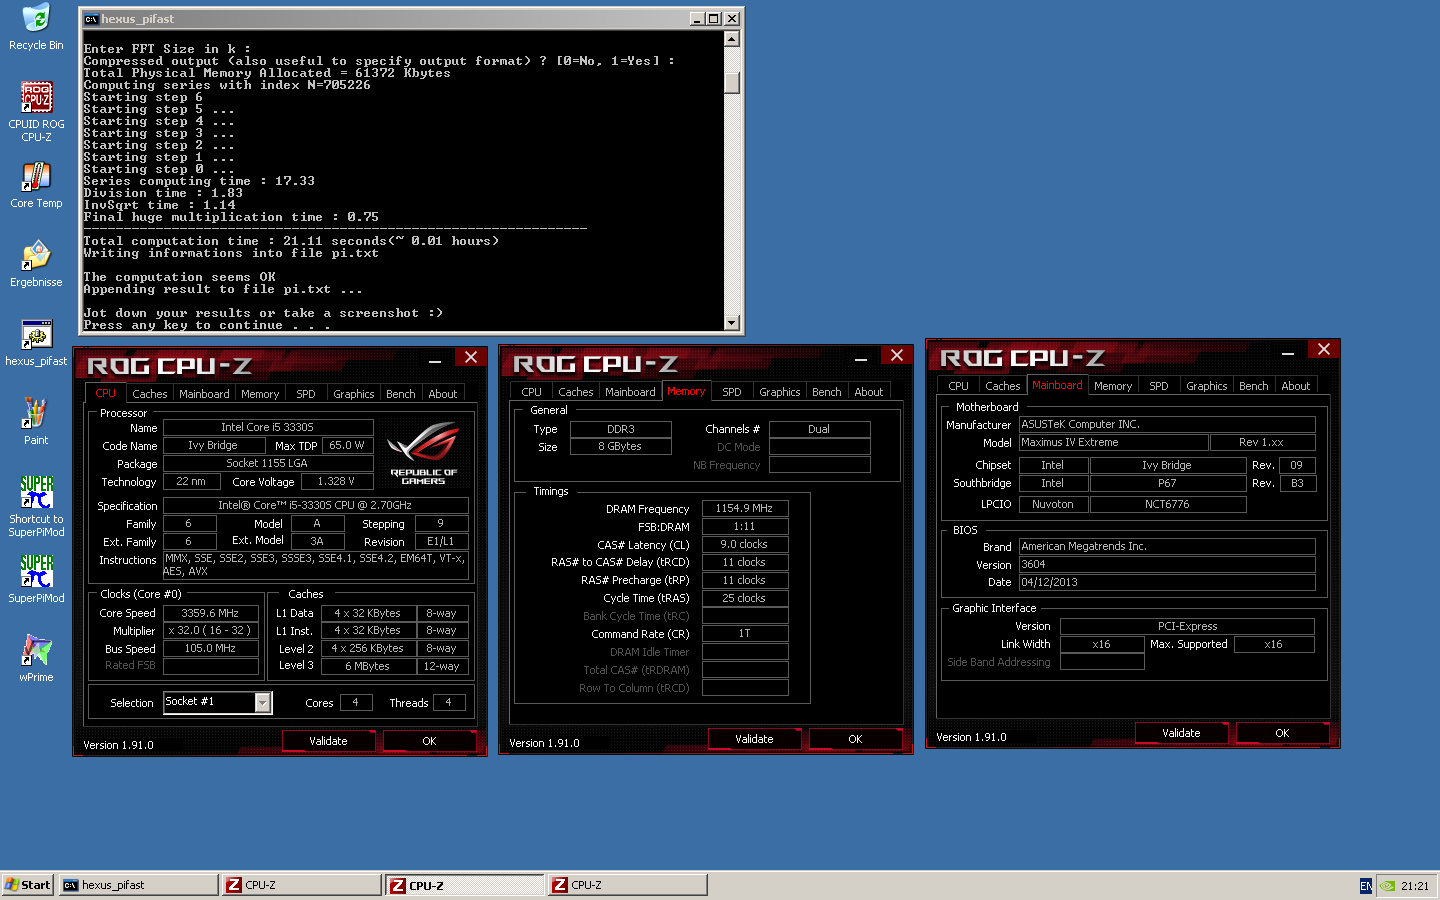
Task: Click console scrollbar up arrow
Action: 732,39
